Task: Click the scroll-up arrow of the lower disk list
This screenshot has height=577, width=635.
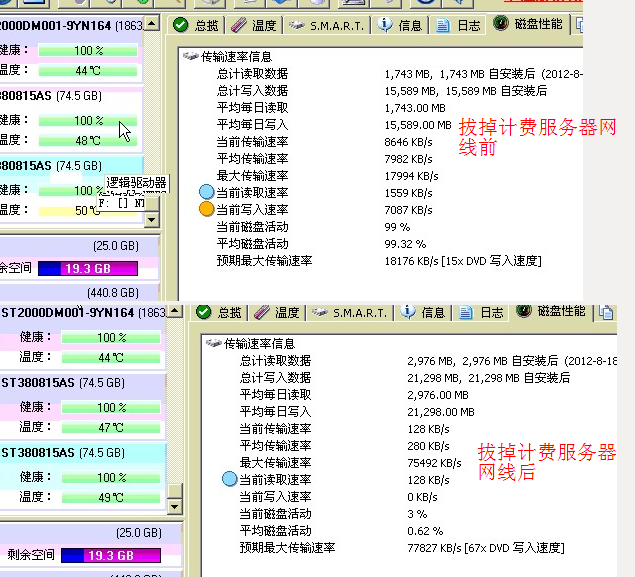Action: click(x=175, y=311)
